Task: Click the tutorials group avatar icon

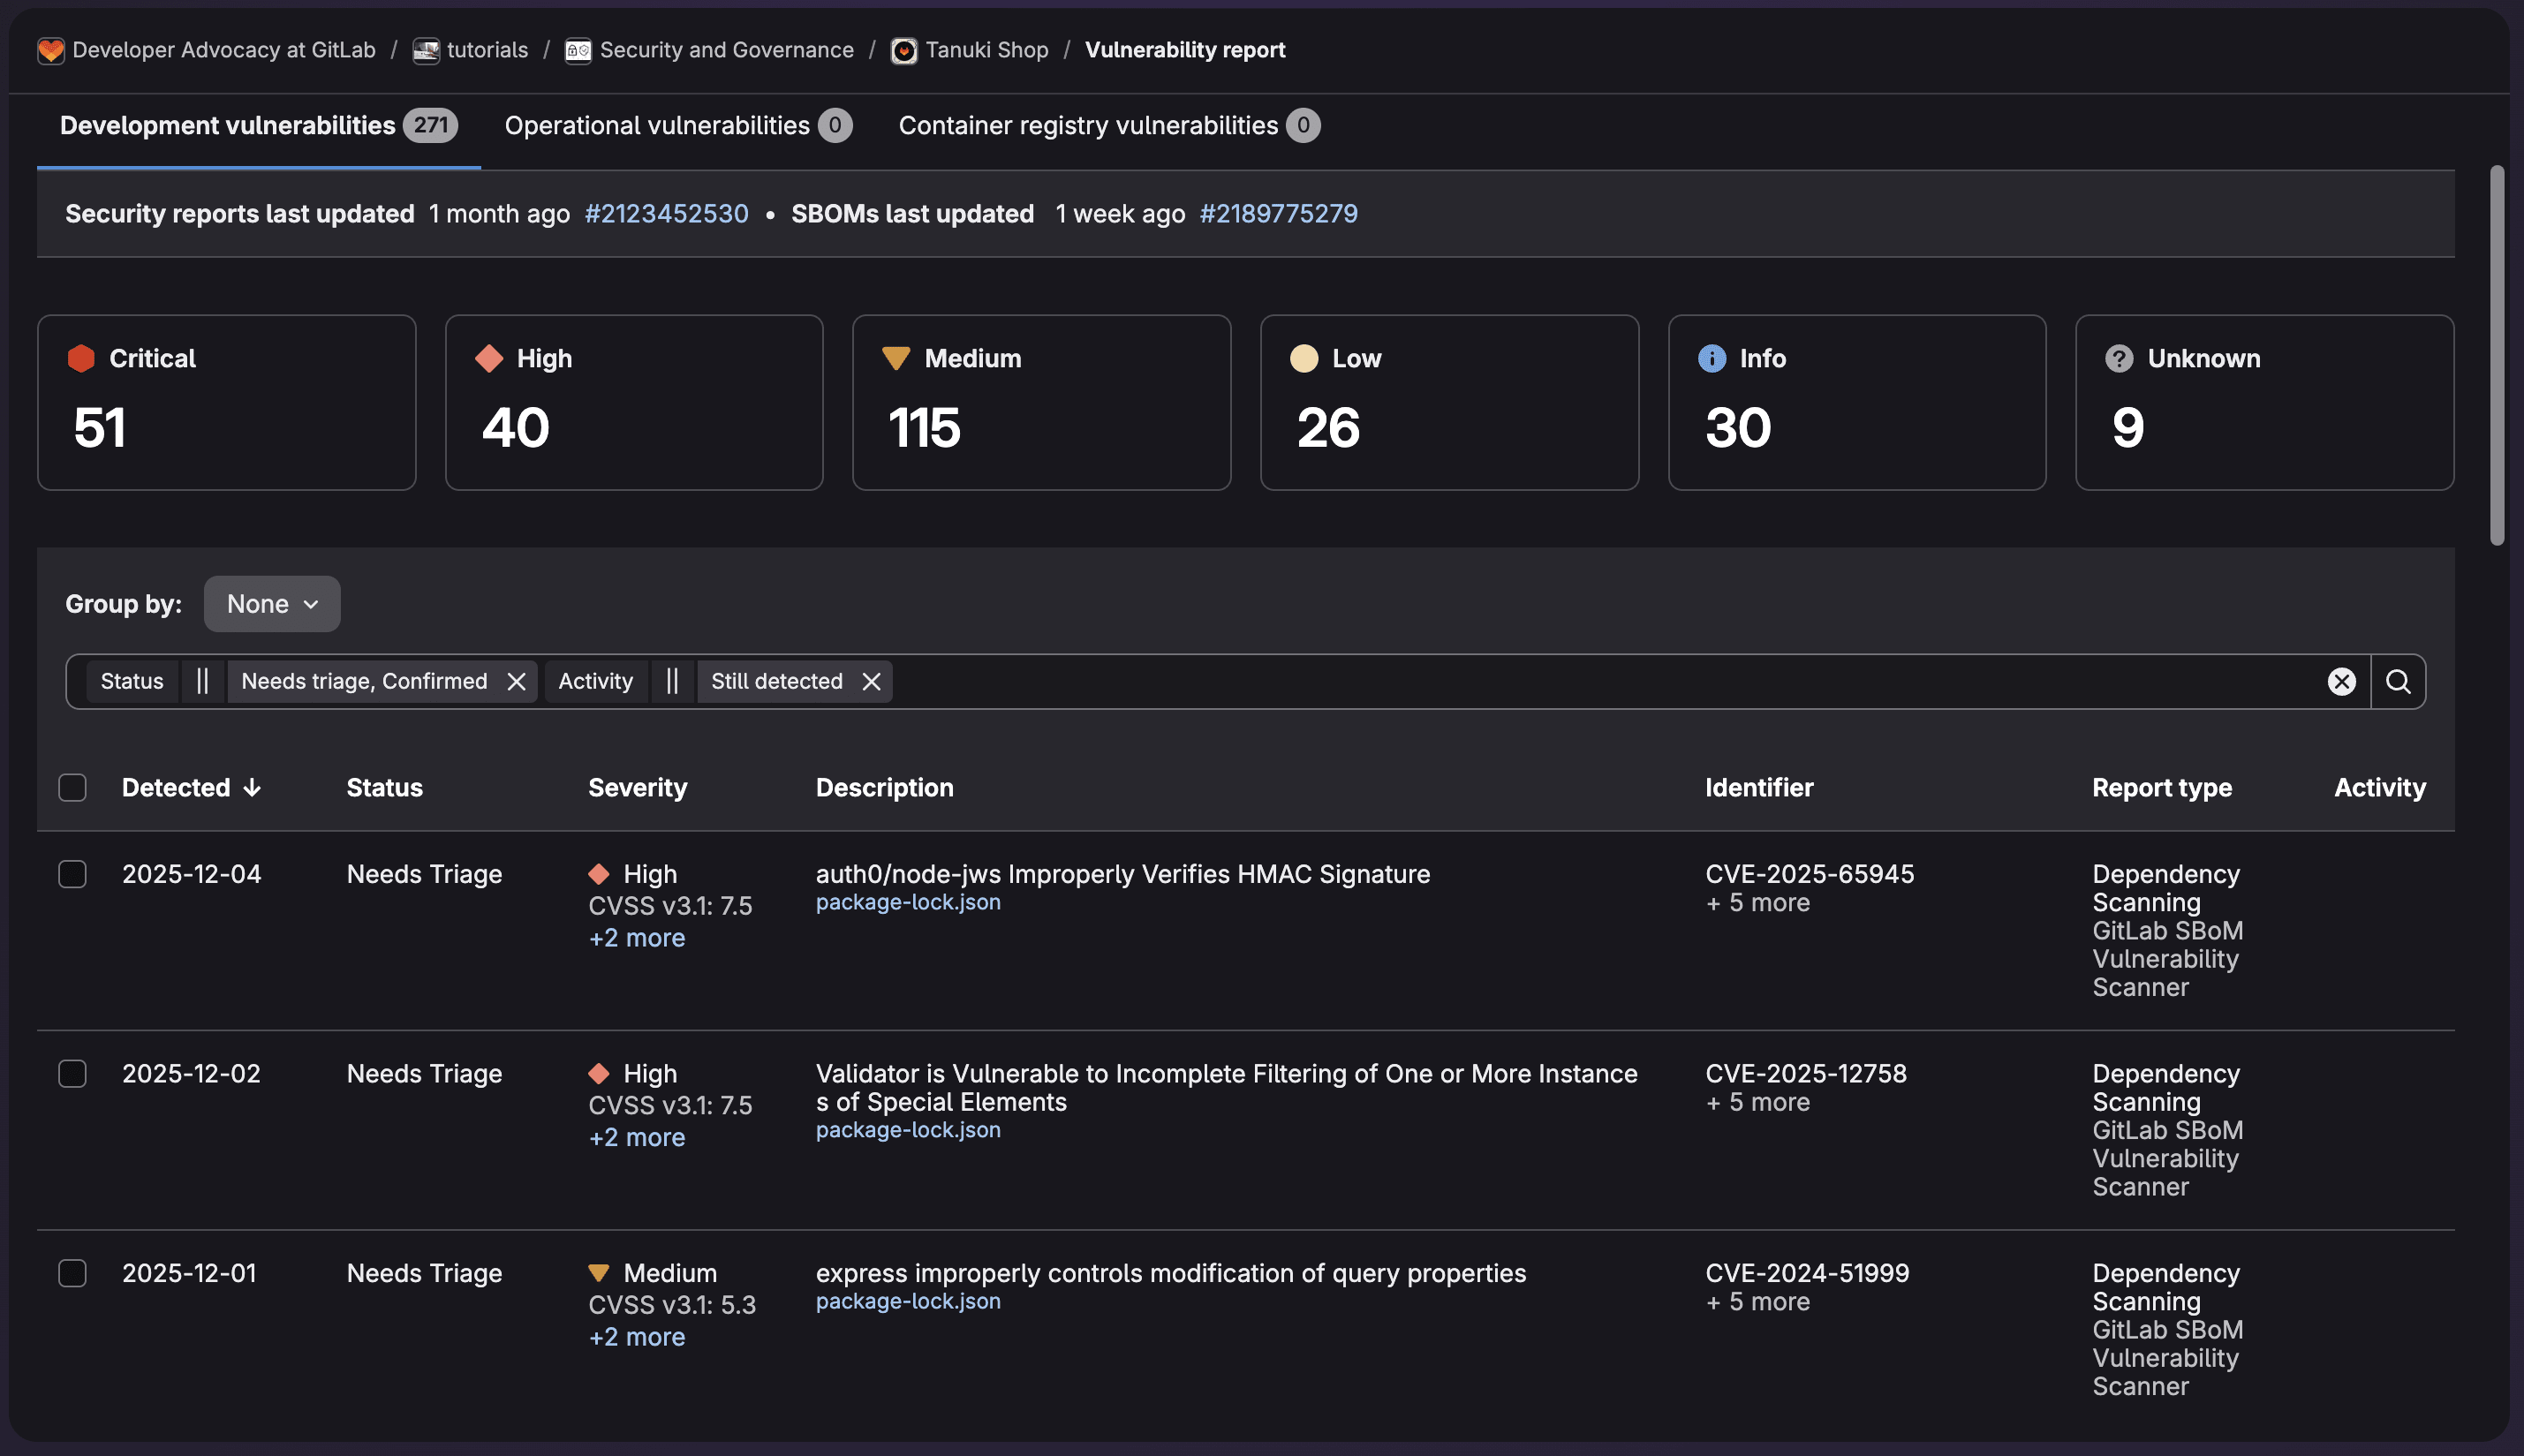Action: click(426, 50)
